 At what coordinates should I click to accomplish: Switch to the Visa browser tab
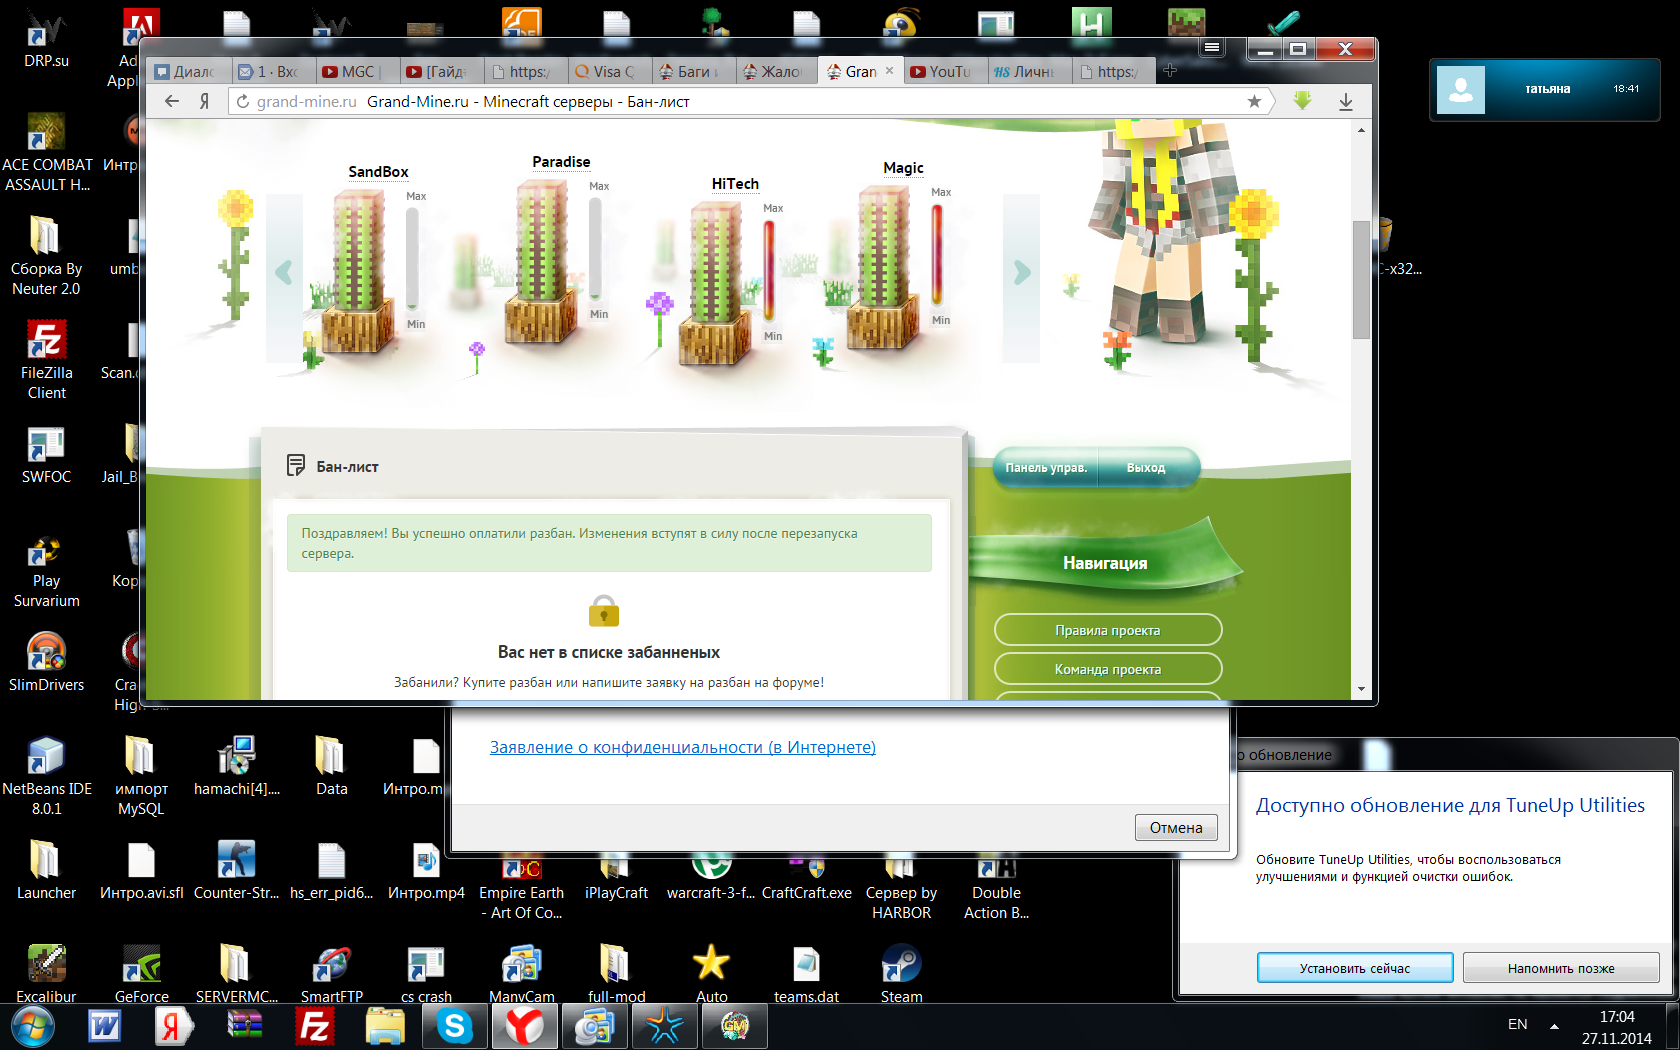coord(609,71)
